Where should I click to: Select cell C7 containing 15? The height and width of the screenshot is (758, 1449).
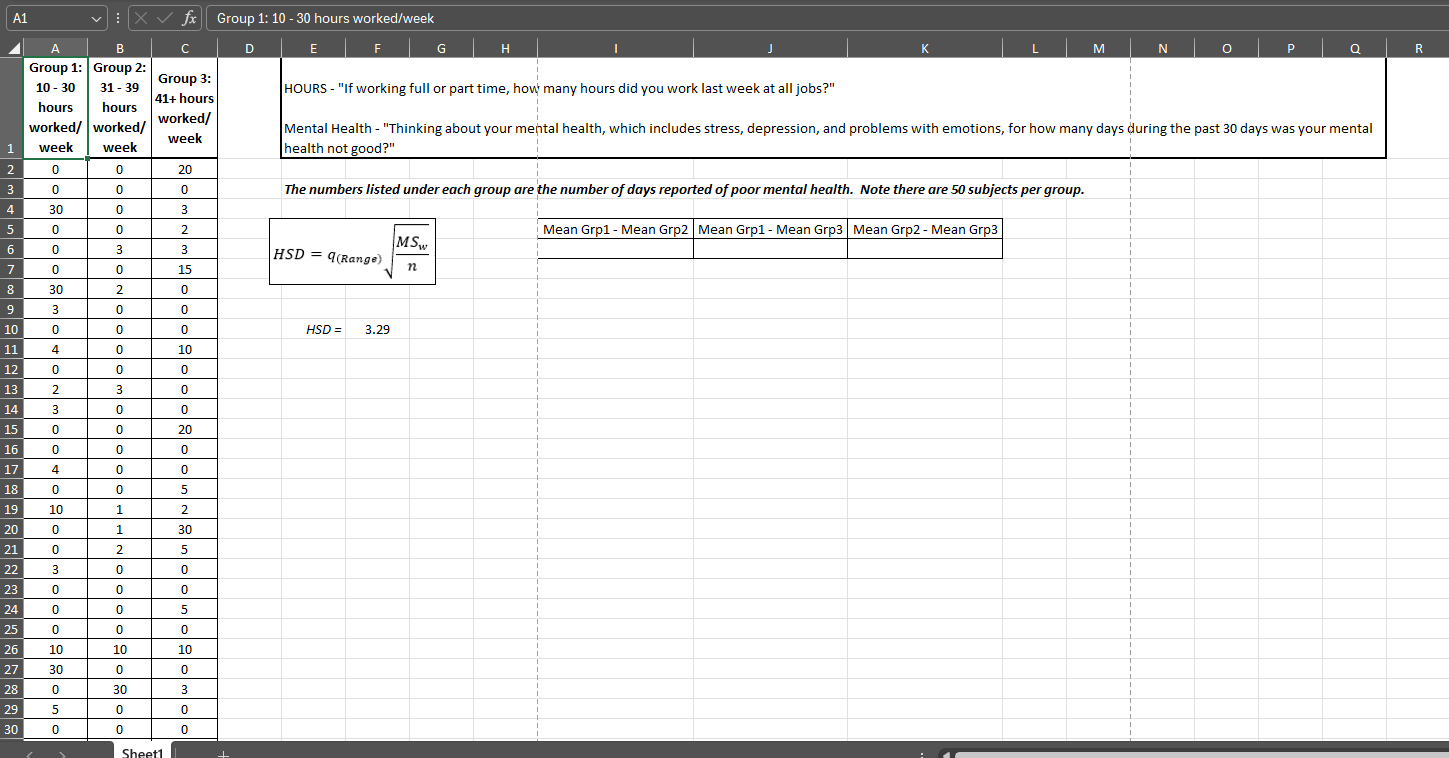[184, 269]
